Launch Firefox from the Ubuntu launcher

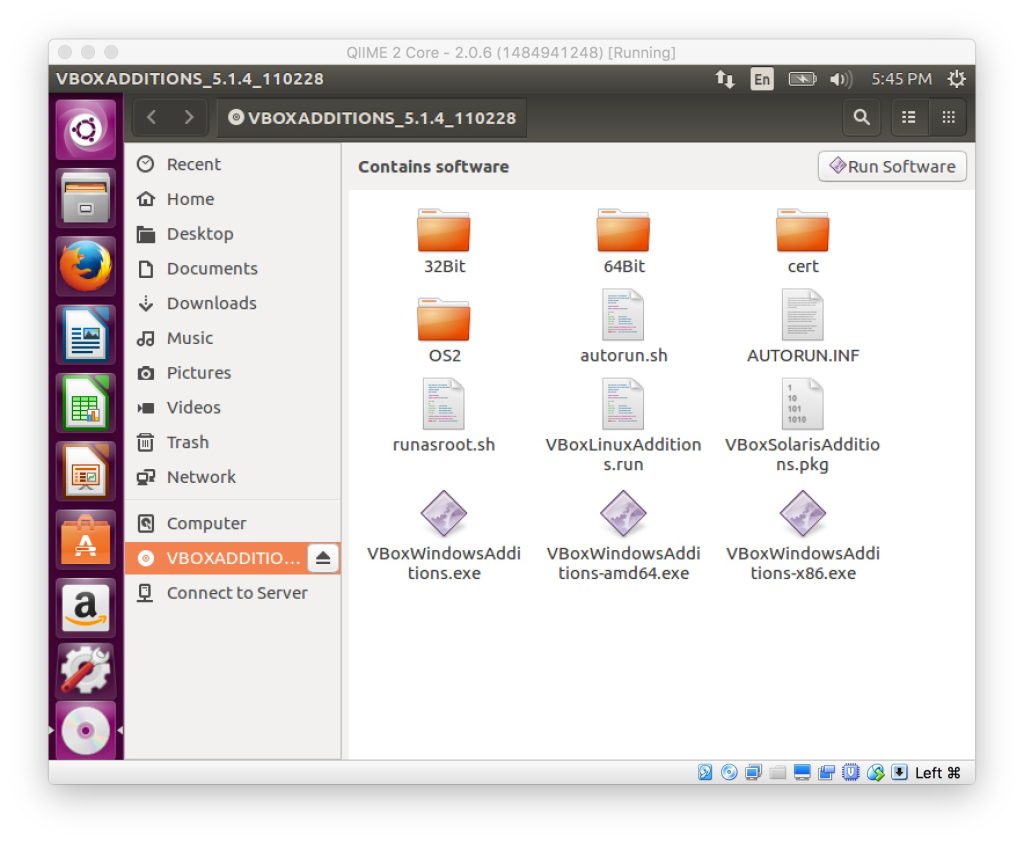coord(85,266)
